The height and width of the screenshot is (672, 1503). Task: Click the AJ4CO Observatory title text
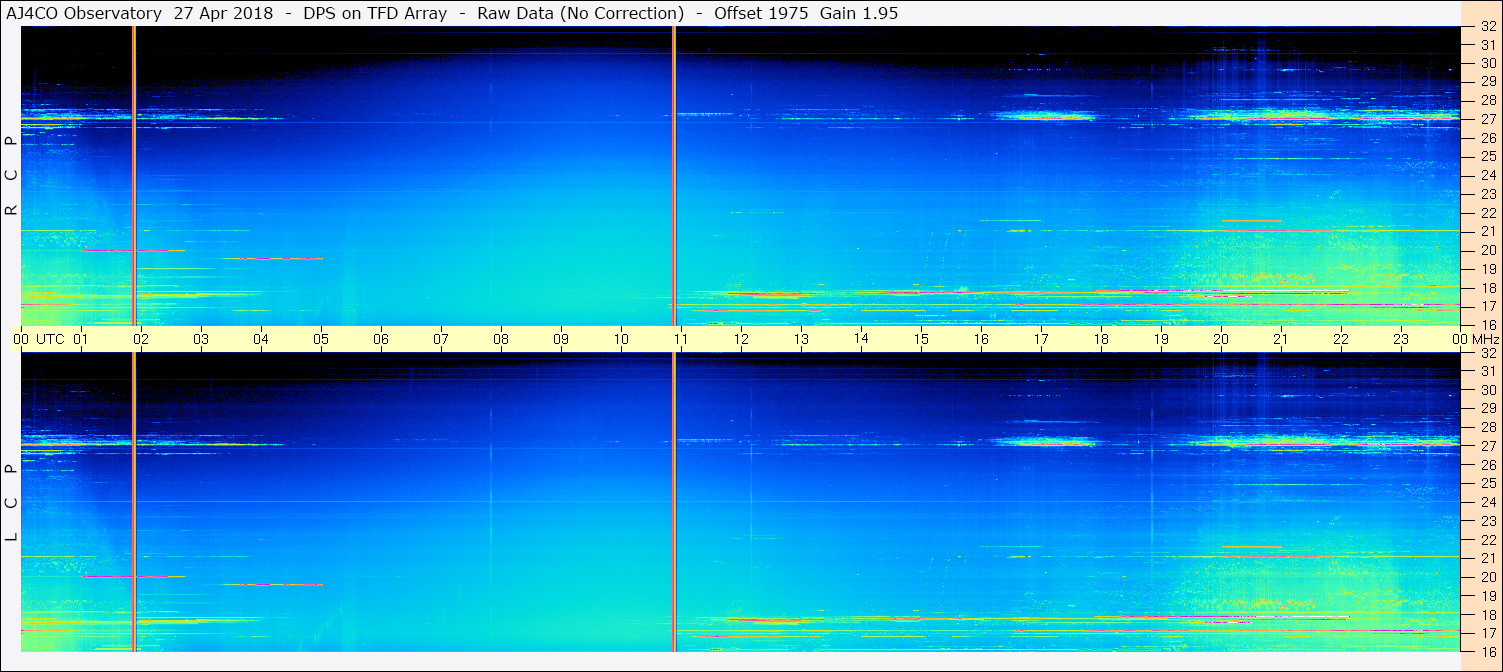[84, 13]
